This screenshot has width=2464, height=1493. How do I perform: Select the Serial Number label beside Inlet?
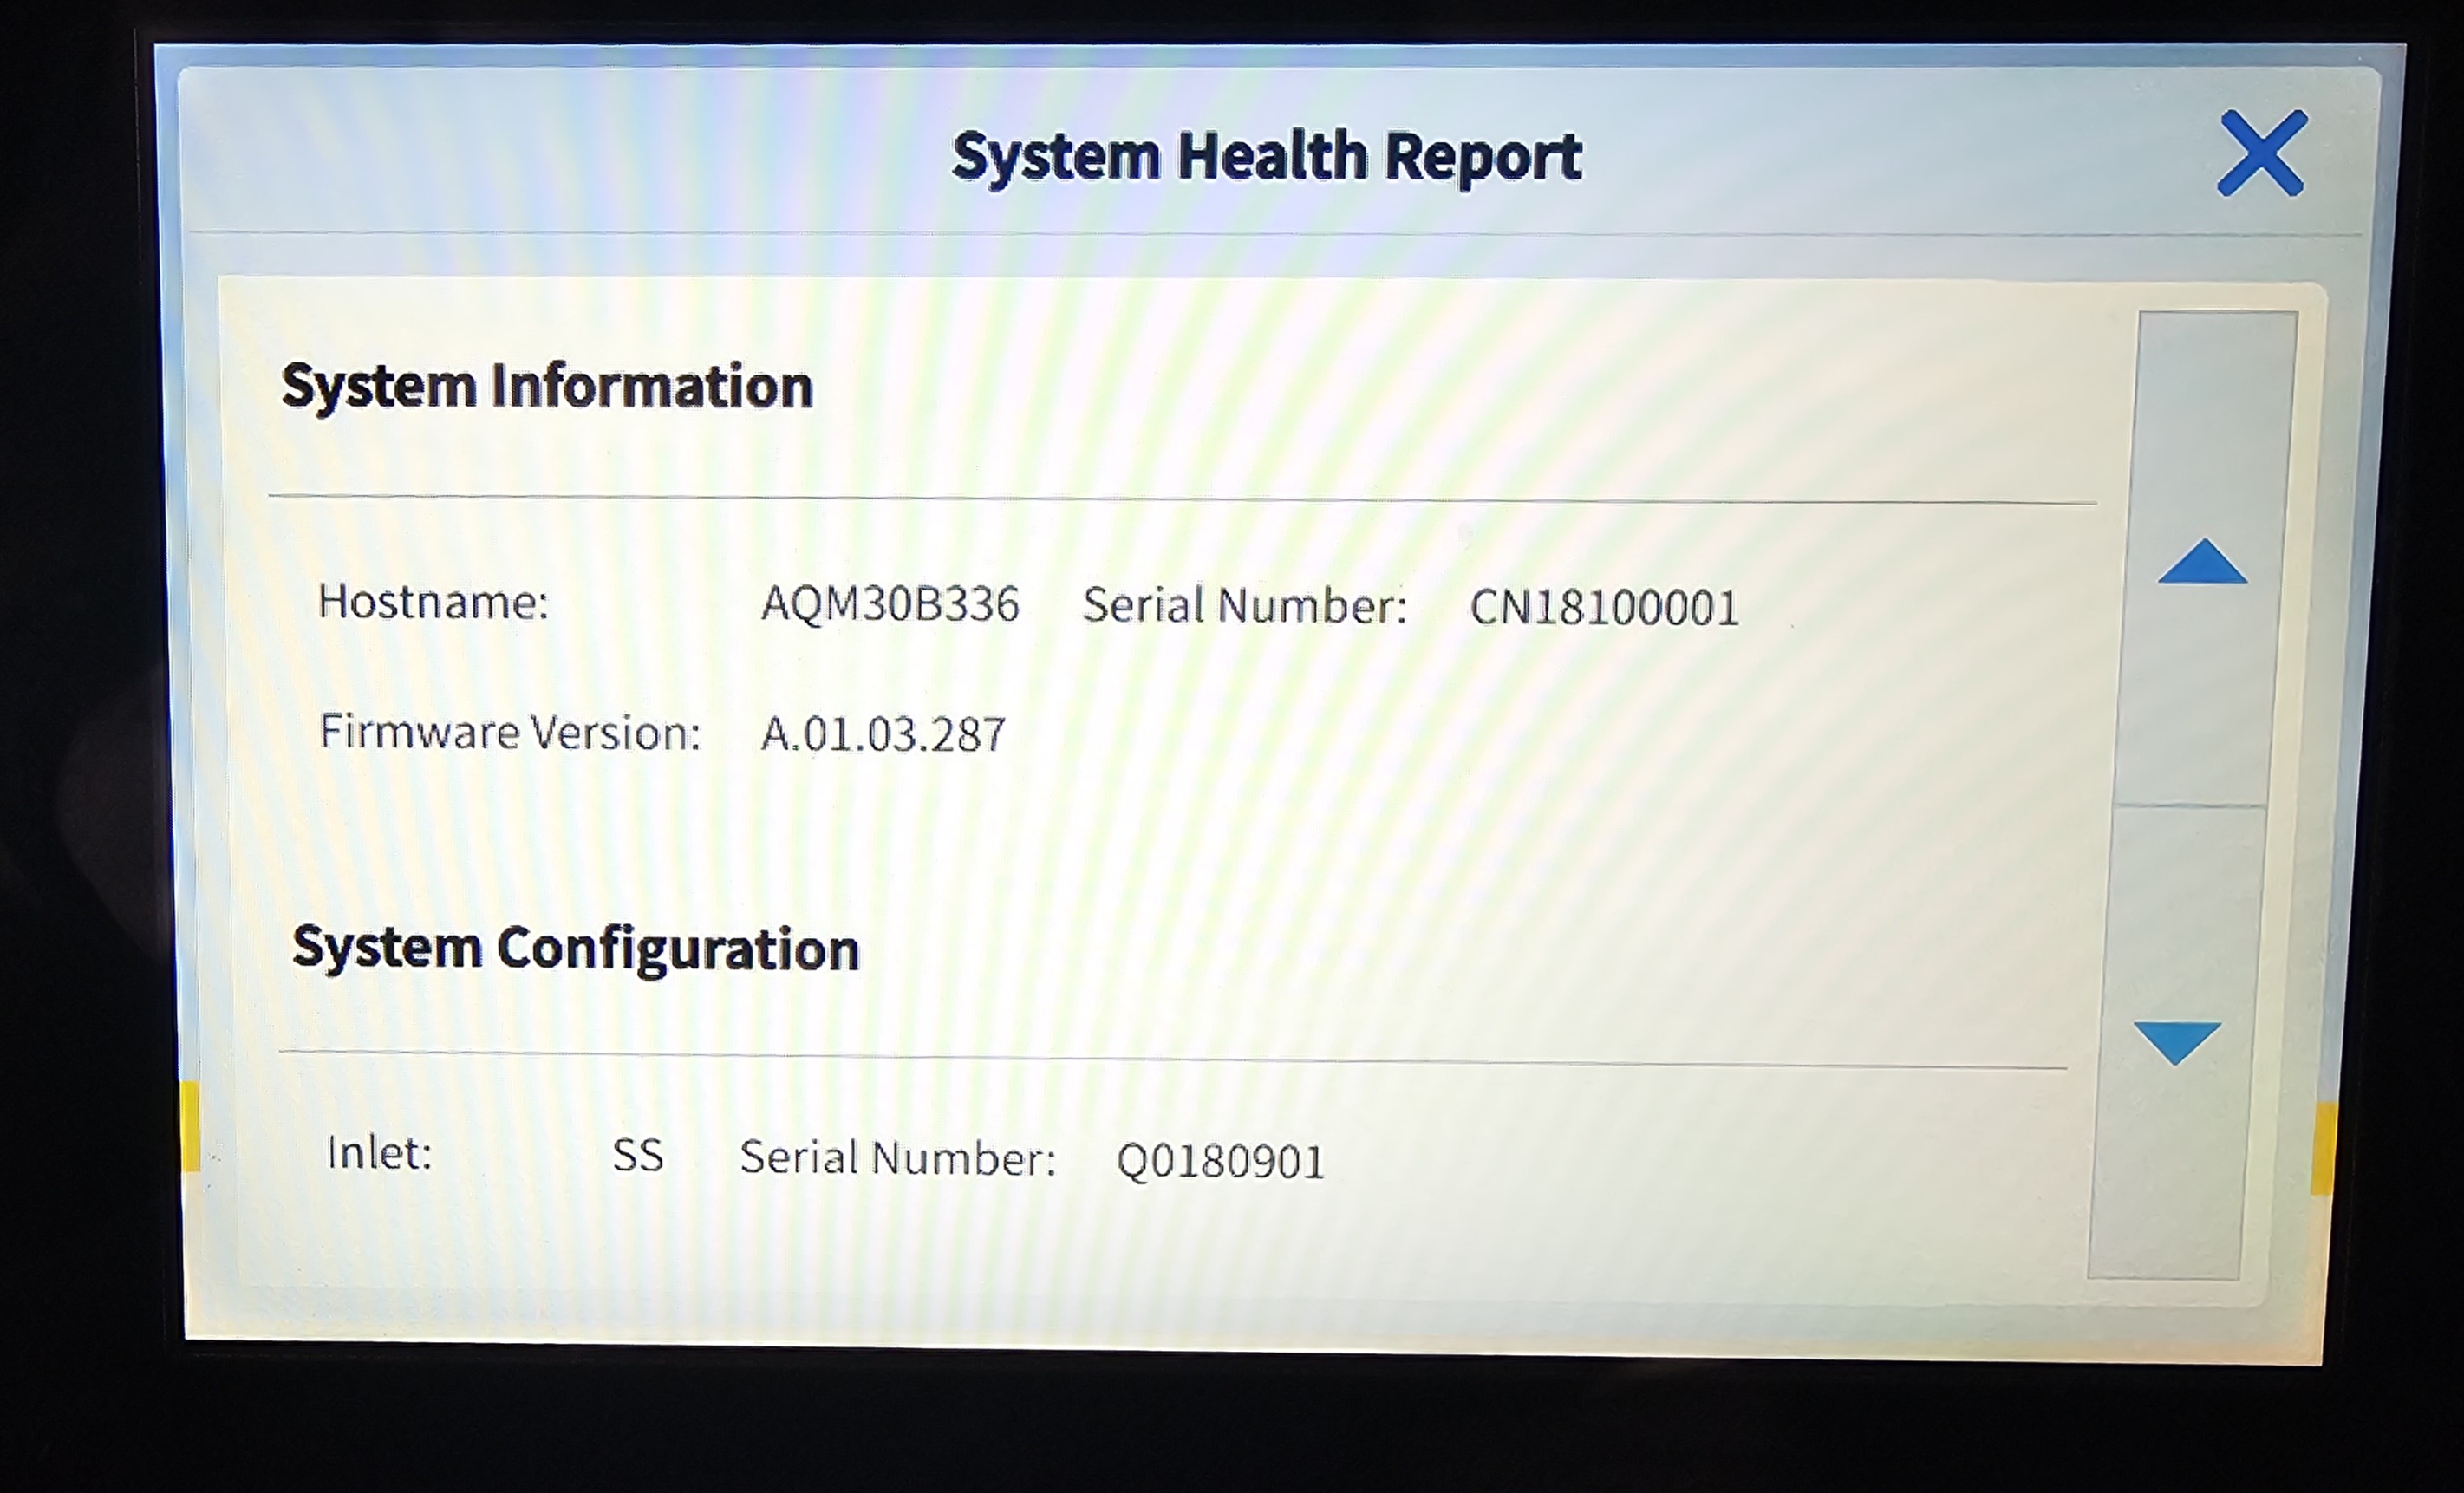pyautogui.click(x=898, y=1158)
